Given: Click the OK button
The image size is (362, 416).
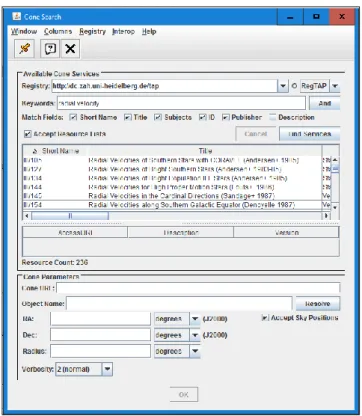Looking at the screenshot, I should pos(184,394).
